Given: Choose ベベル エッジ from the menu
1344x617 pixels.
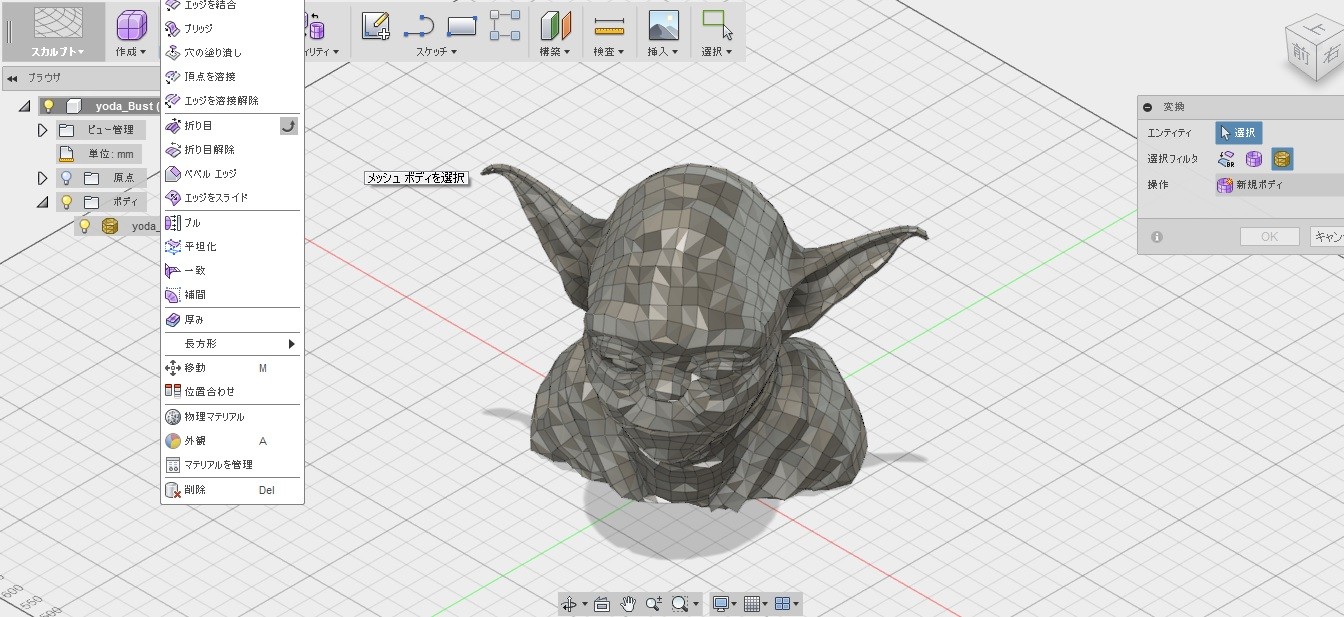Looking at the screenshot, I should 232,174.
